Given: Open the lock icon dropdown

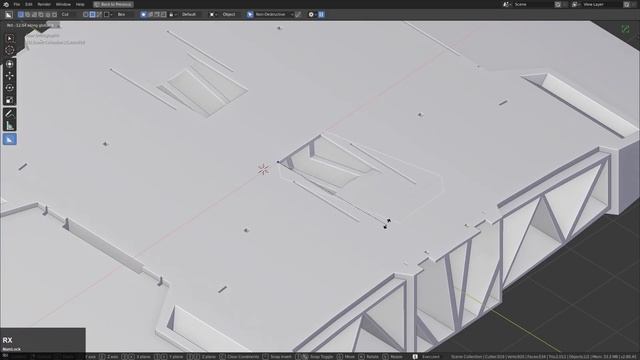Looking at the screenshot, I should pos(173,15).
